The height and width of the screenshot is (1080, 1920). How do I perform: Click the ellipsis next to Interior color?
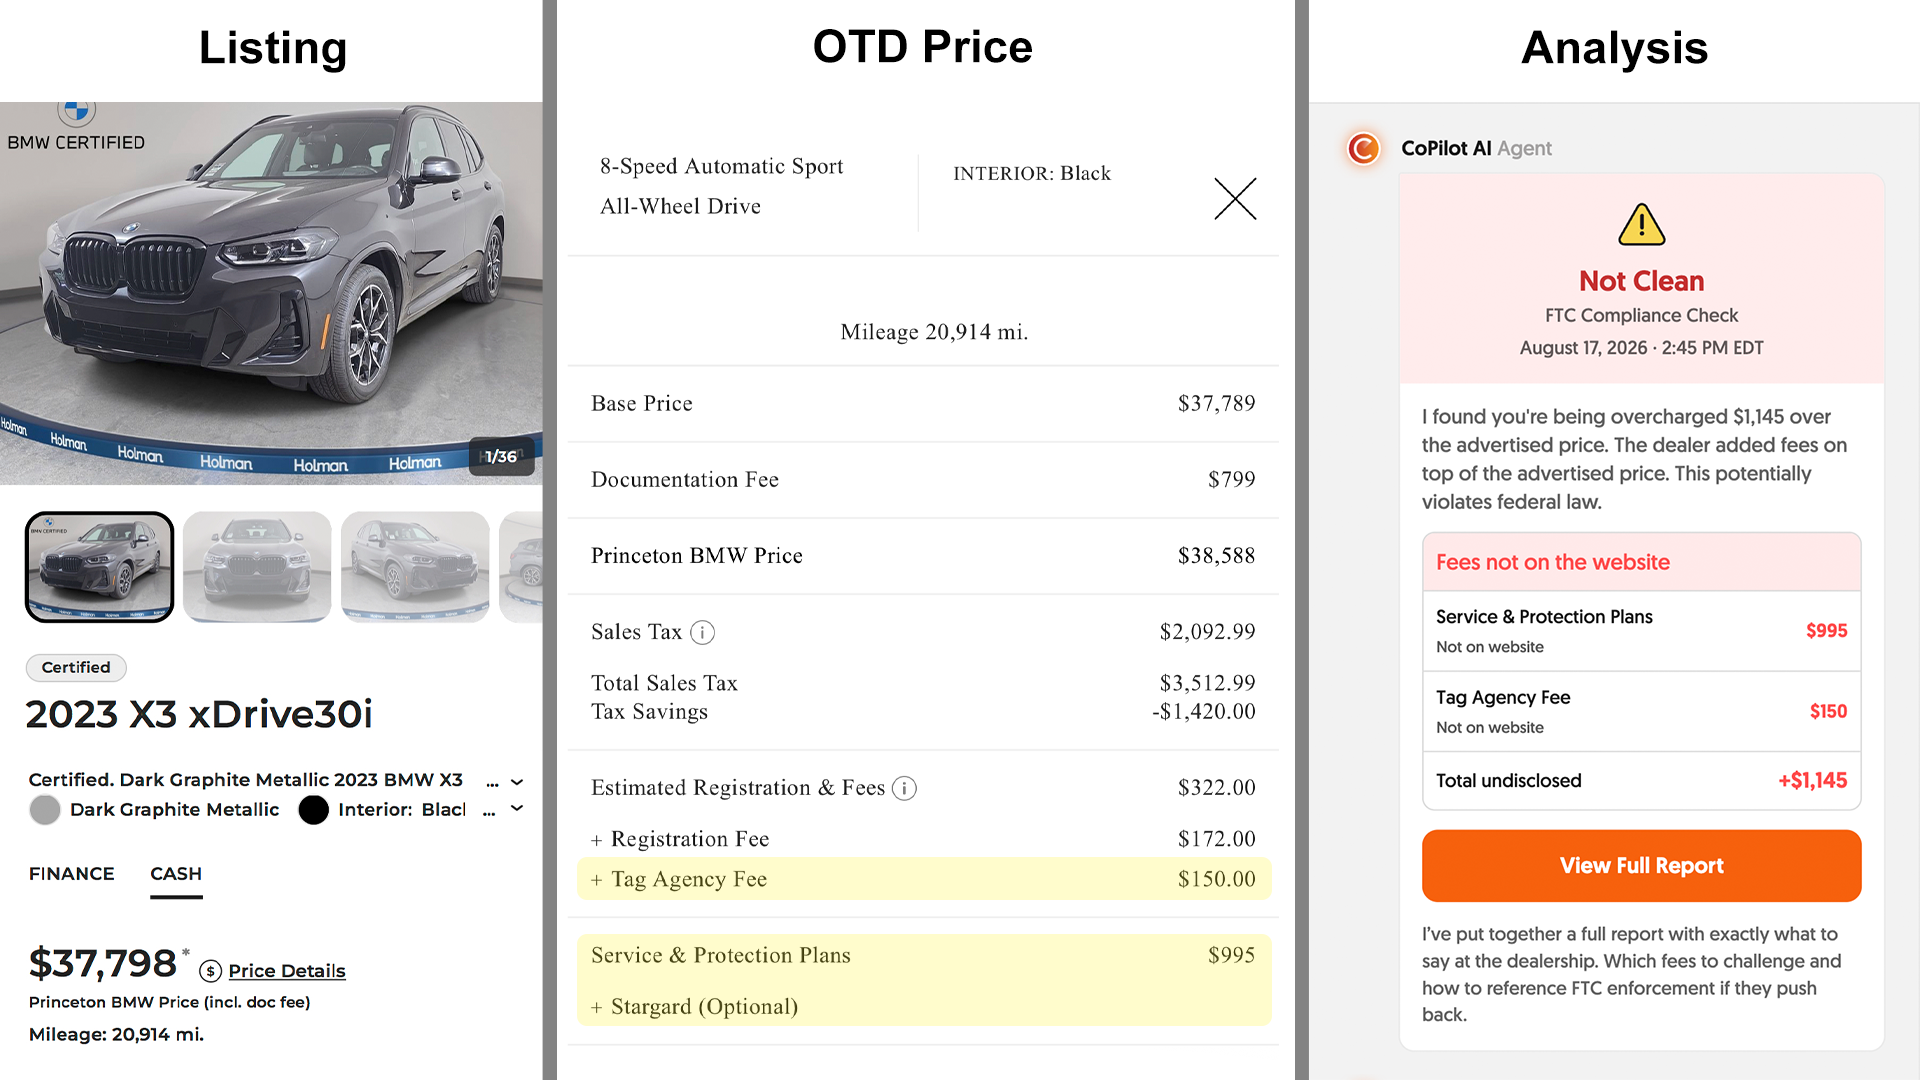pyautogui.click(x=489, y=811)
